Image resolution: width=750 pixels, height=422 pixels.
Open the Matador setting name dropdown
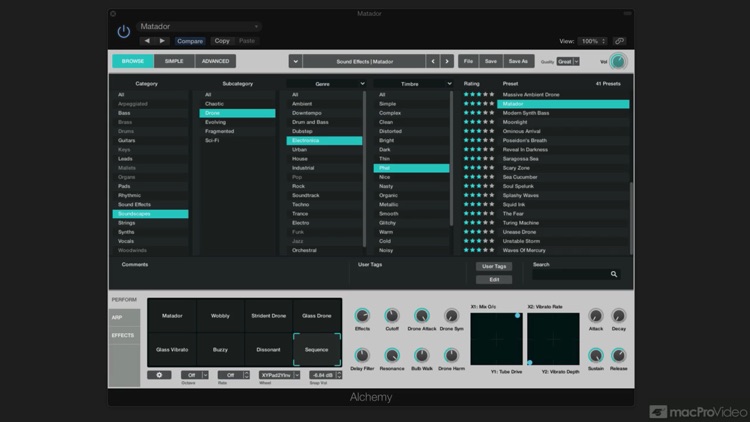(199, 26)
